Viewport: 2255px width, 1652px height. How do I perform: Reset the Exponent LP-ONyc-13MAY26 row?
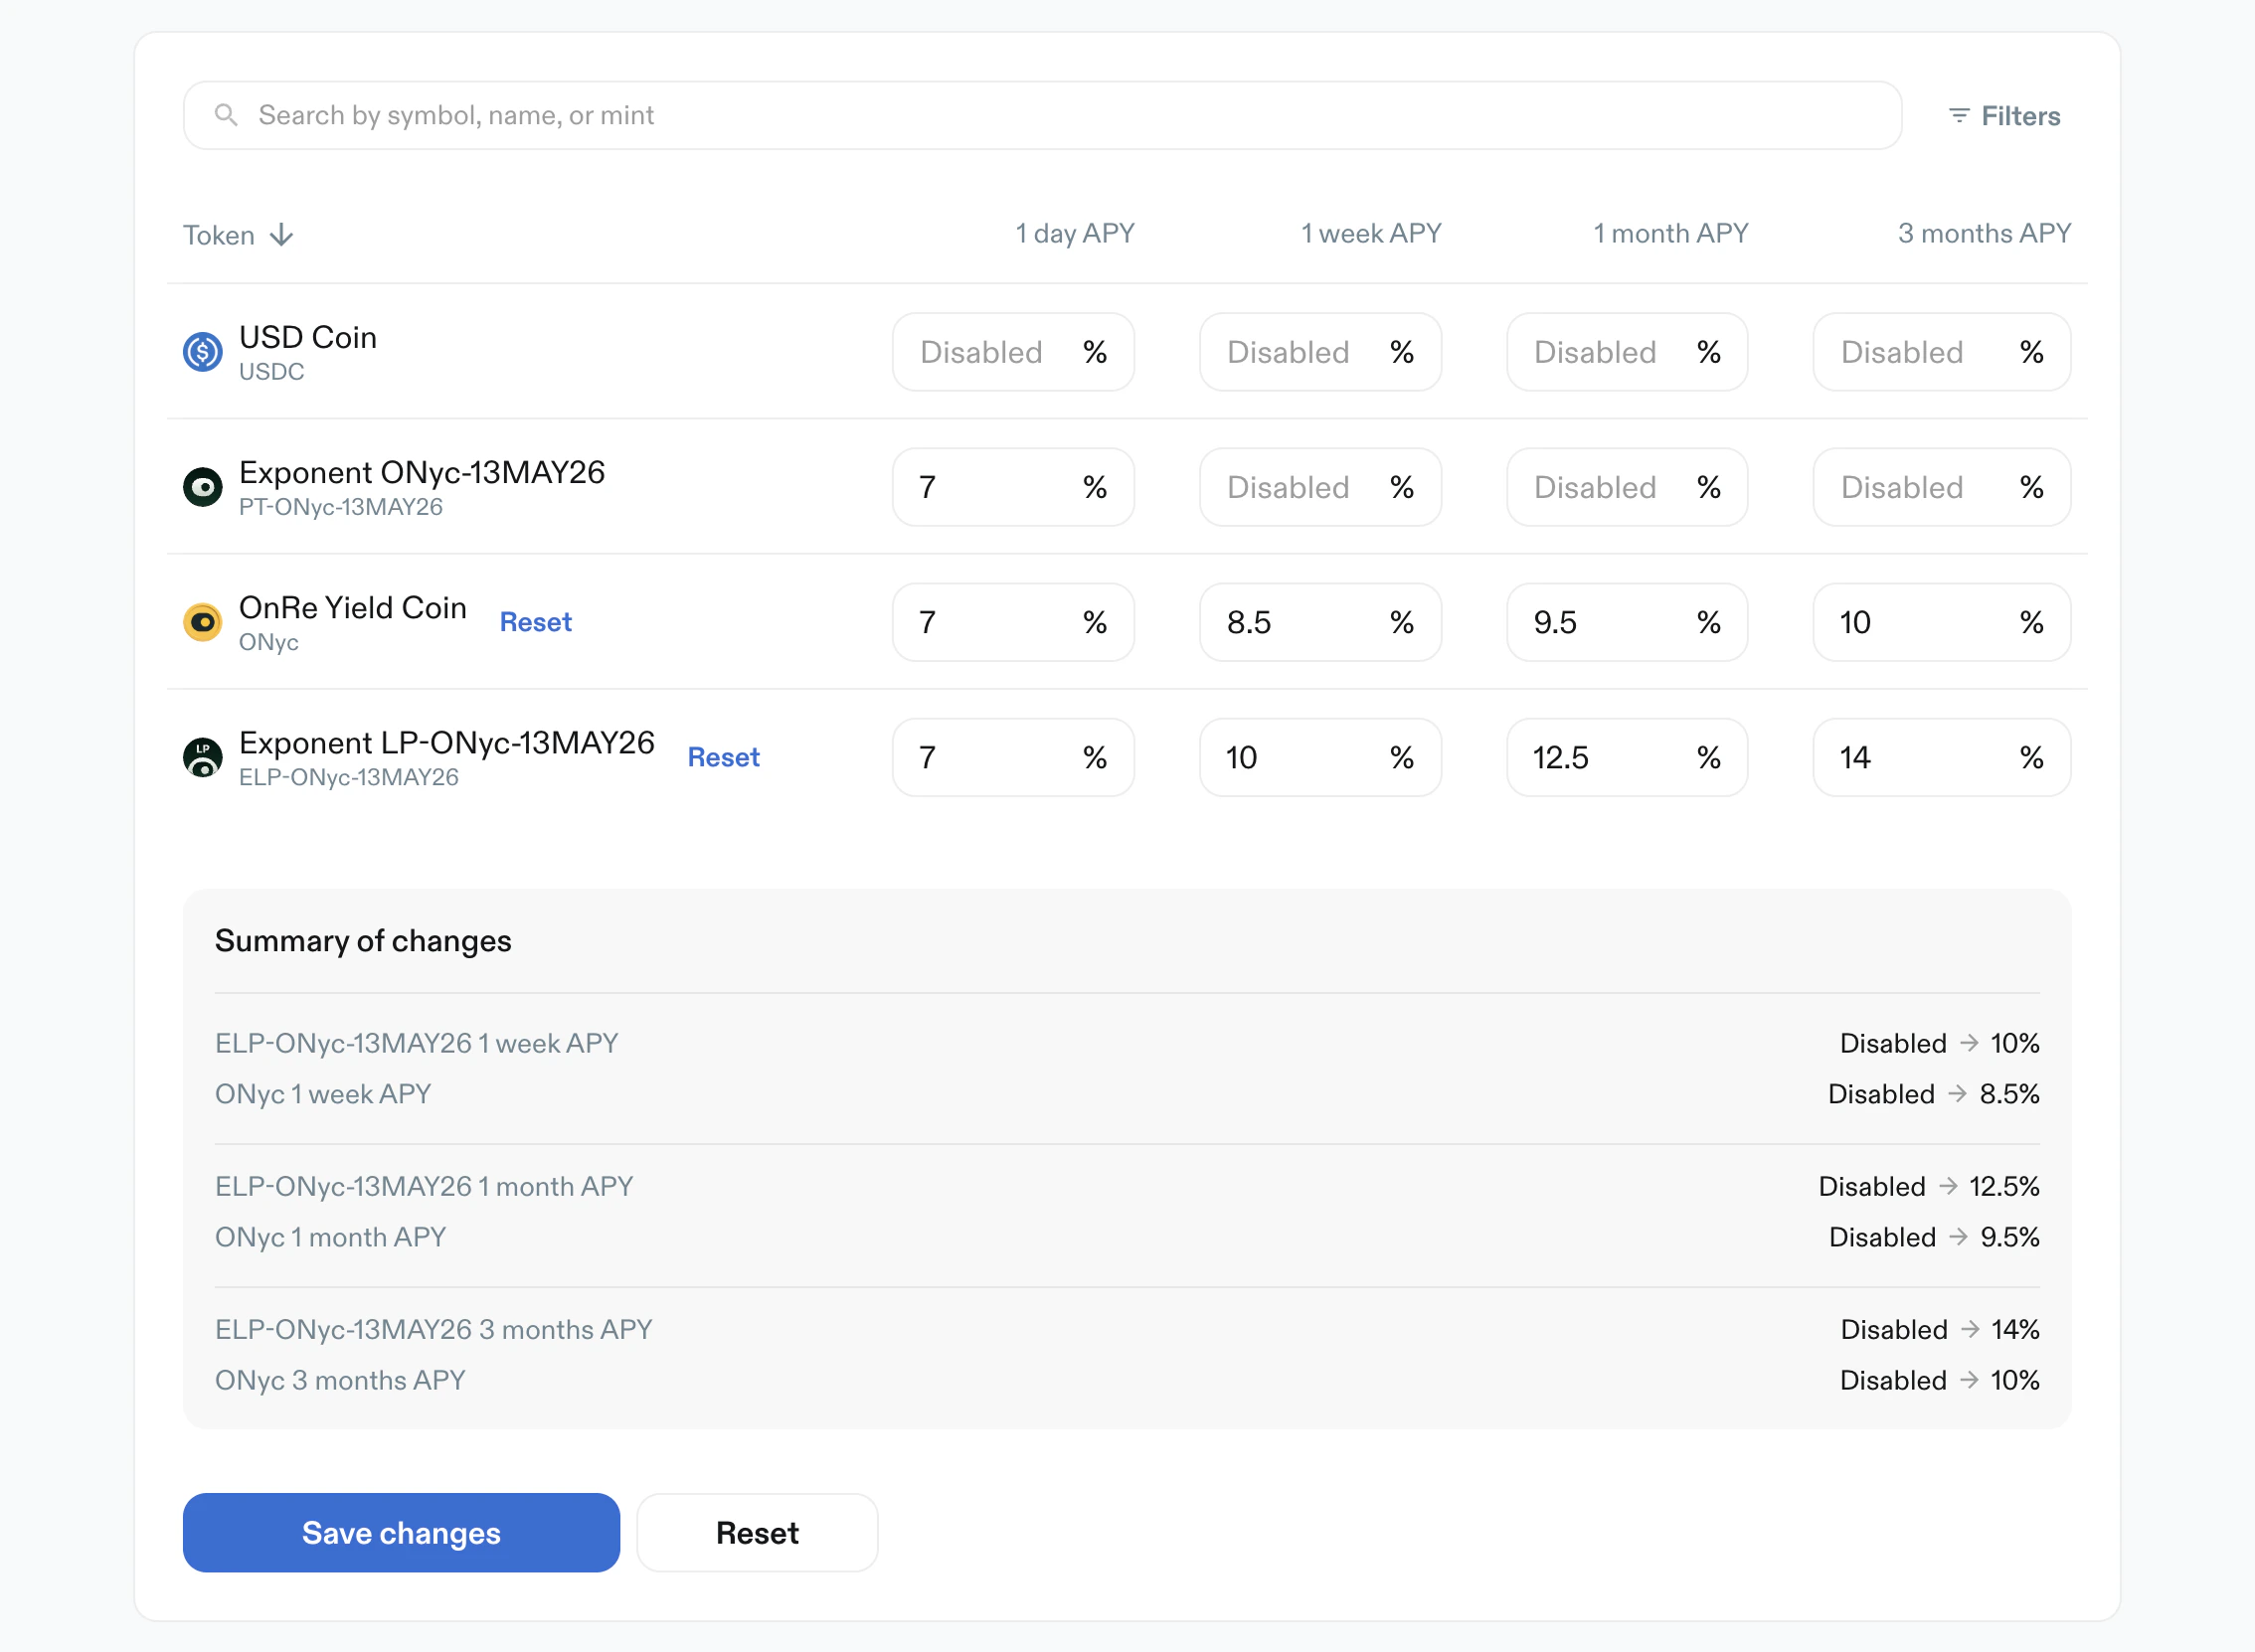coord(723,757)
